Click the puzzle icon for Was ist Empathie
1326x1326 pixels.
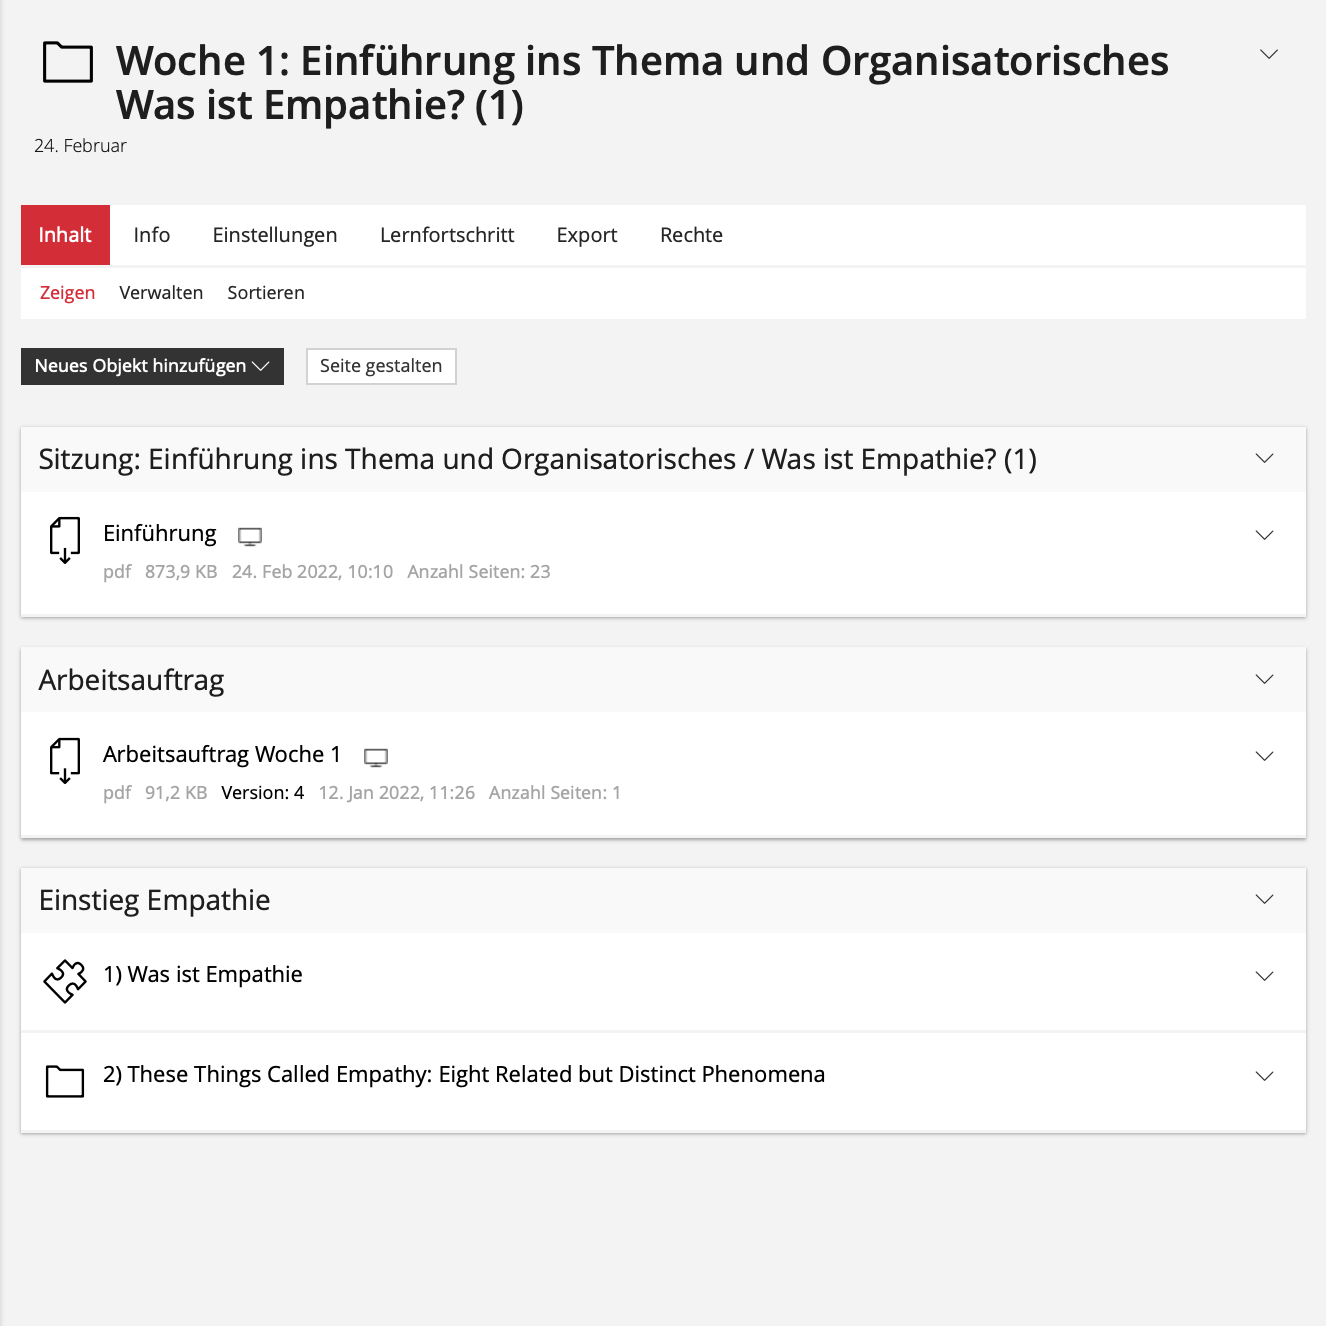coord(65,980)
